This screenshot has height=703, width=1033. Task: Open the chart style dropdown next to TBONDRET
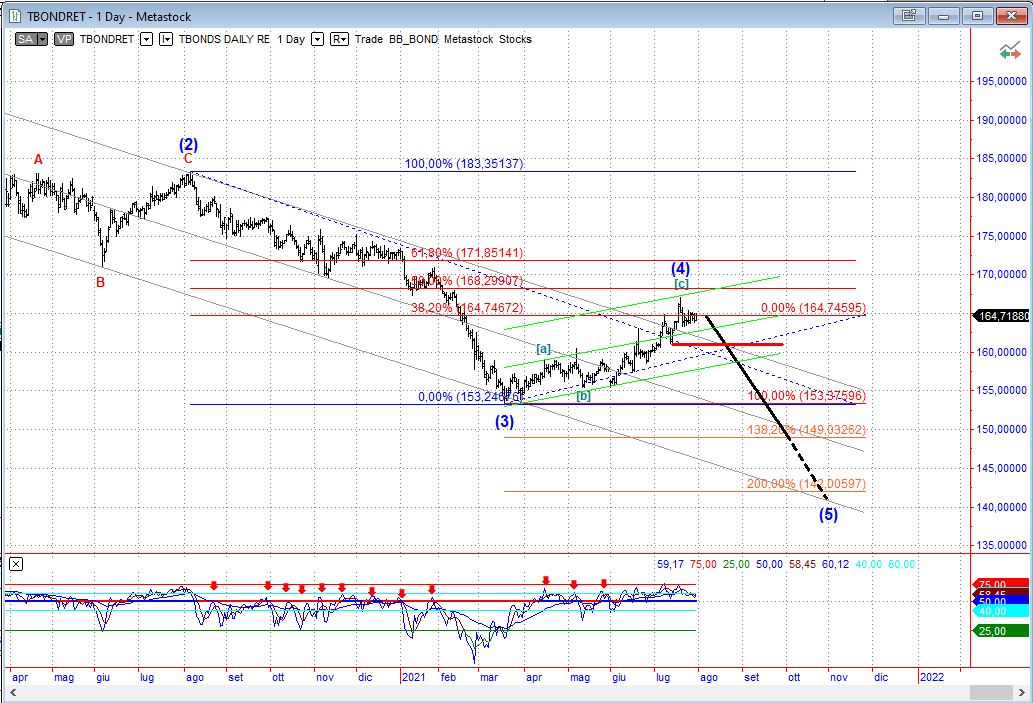[167, 40]
